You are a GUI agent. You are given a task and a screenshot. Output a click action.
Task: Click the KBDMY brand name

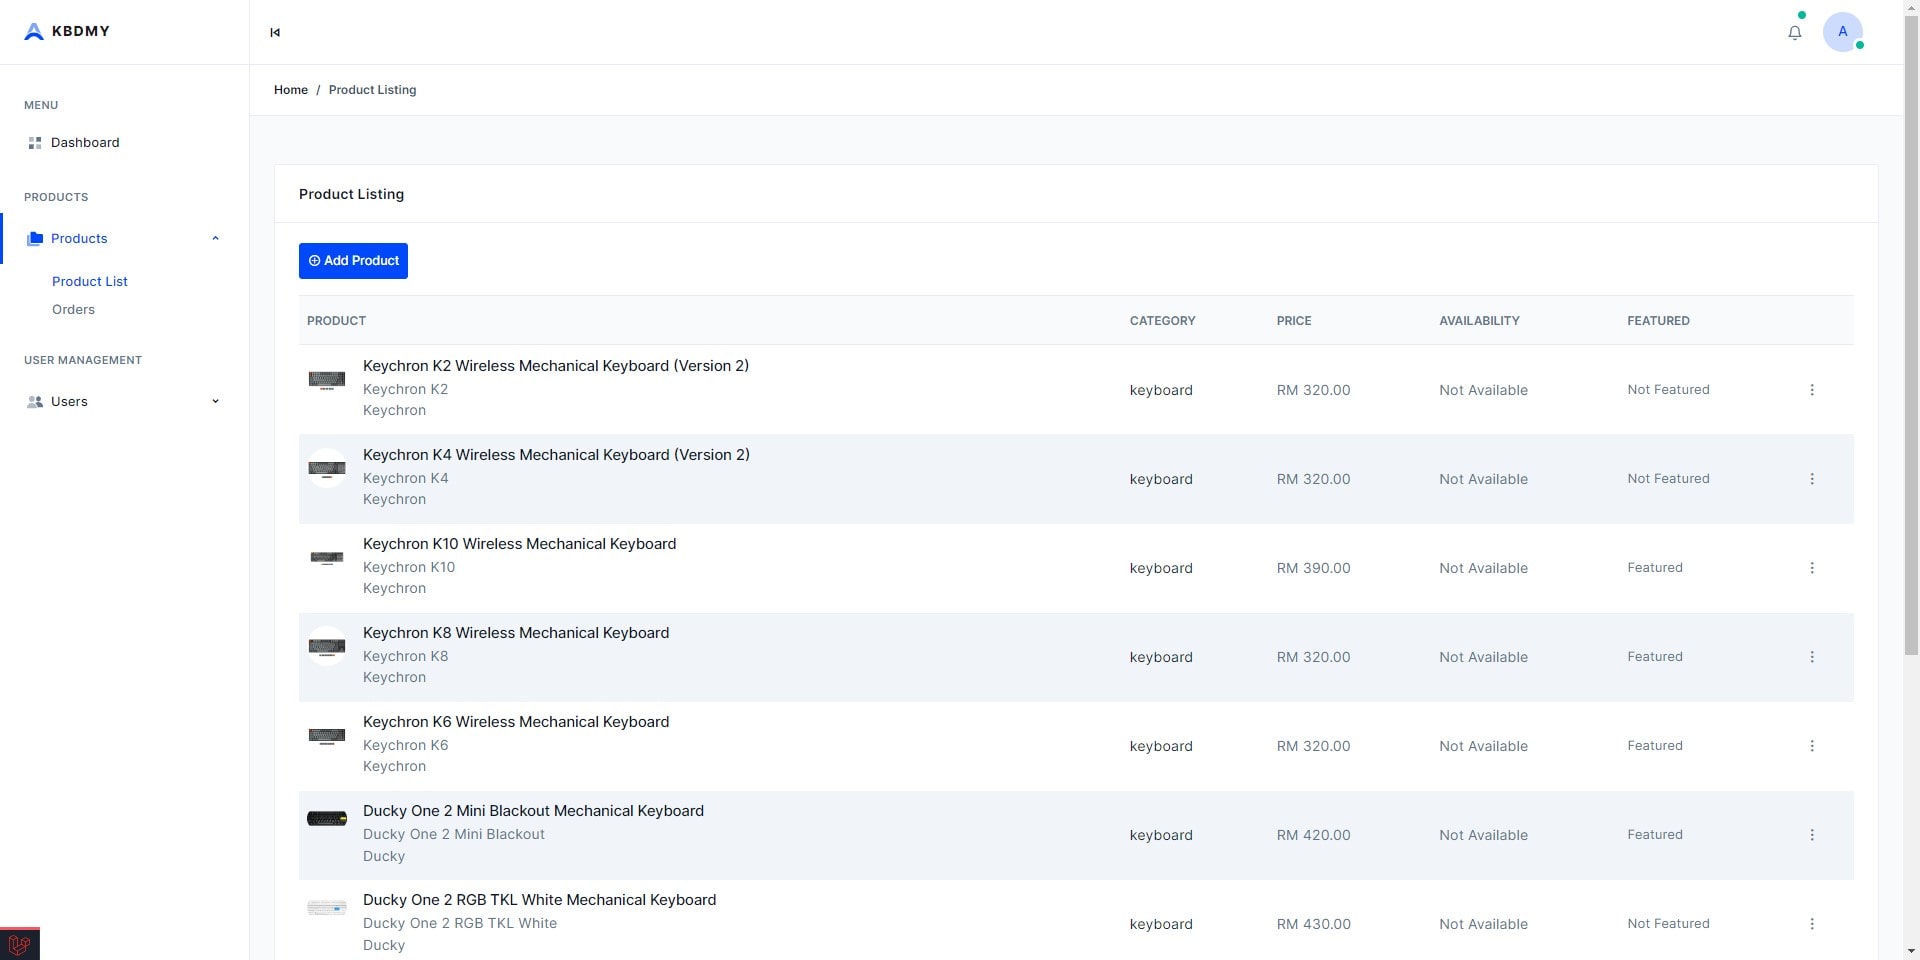(81, 31)
